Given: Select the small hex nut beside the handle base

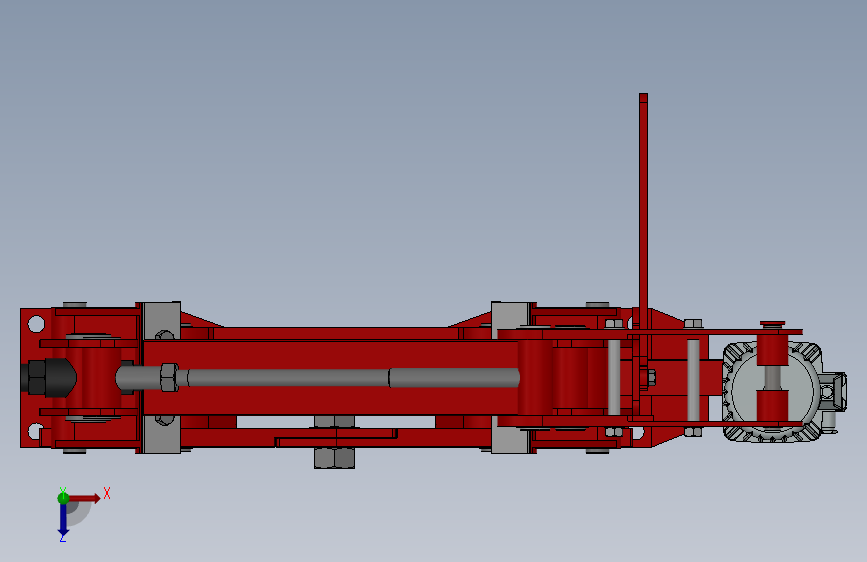Looking at the screenshot, I should pyautogui.click(x=650, y=378).
